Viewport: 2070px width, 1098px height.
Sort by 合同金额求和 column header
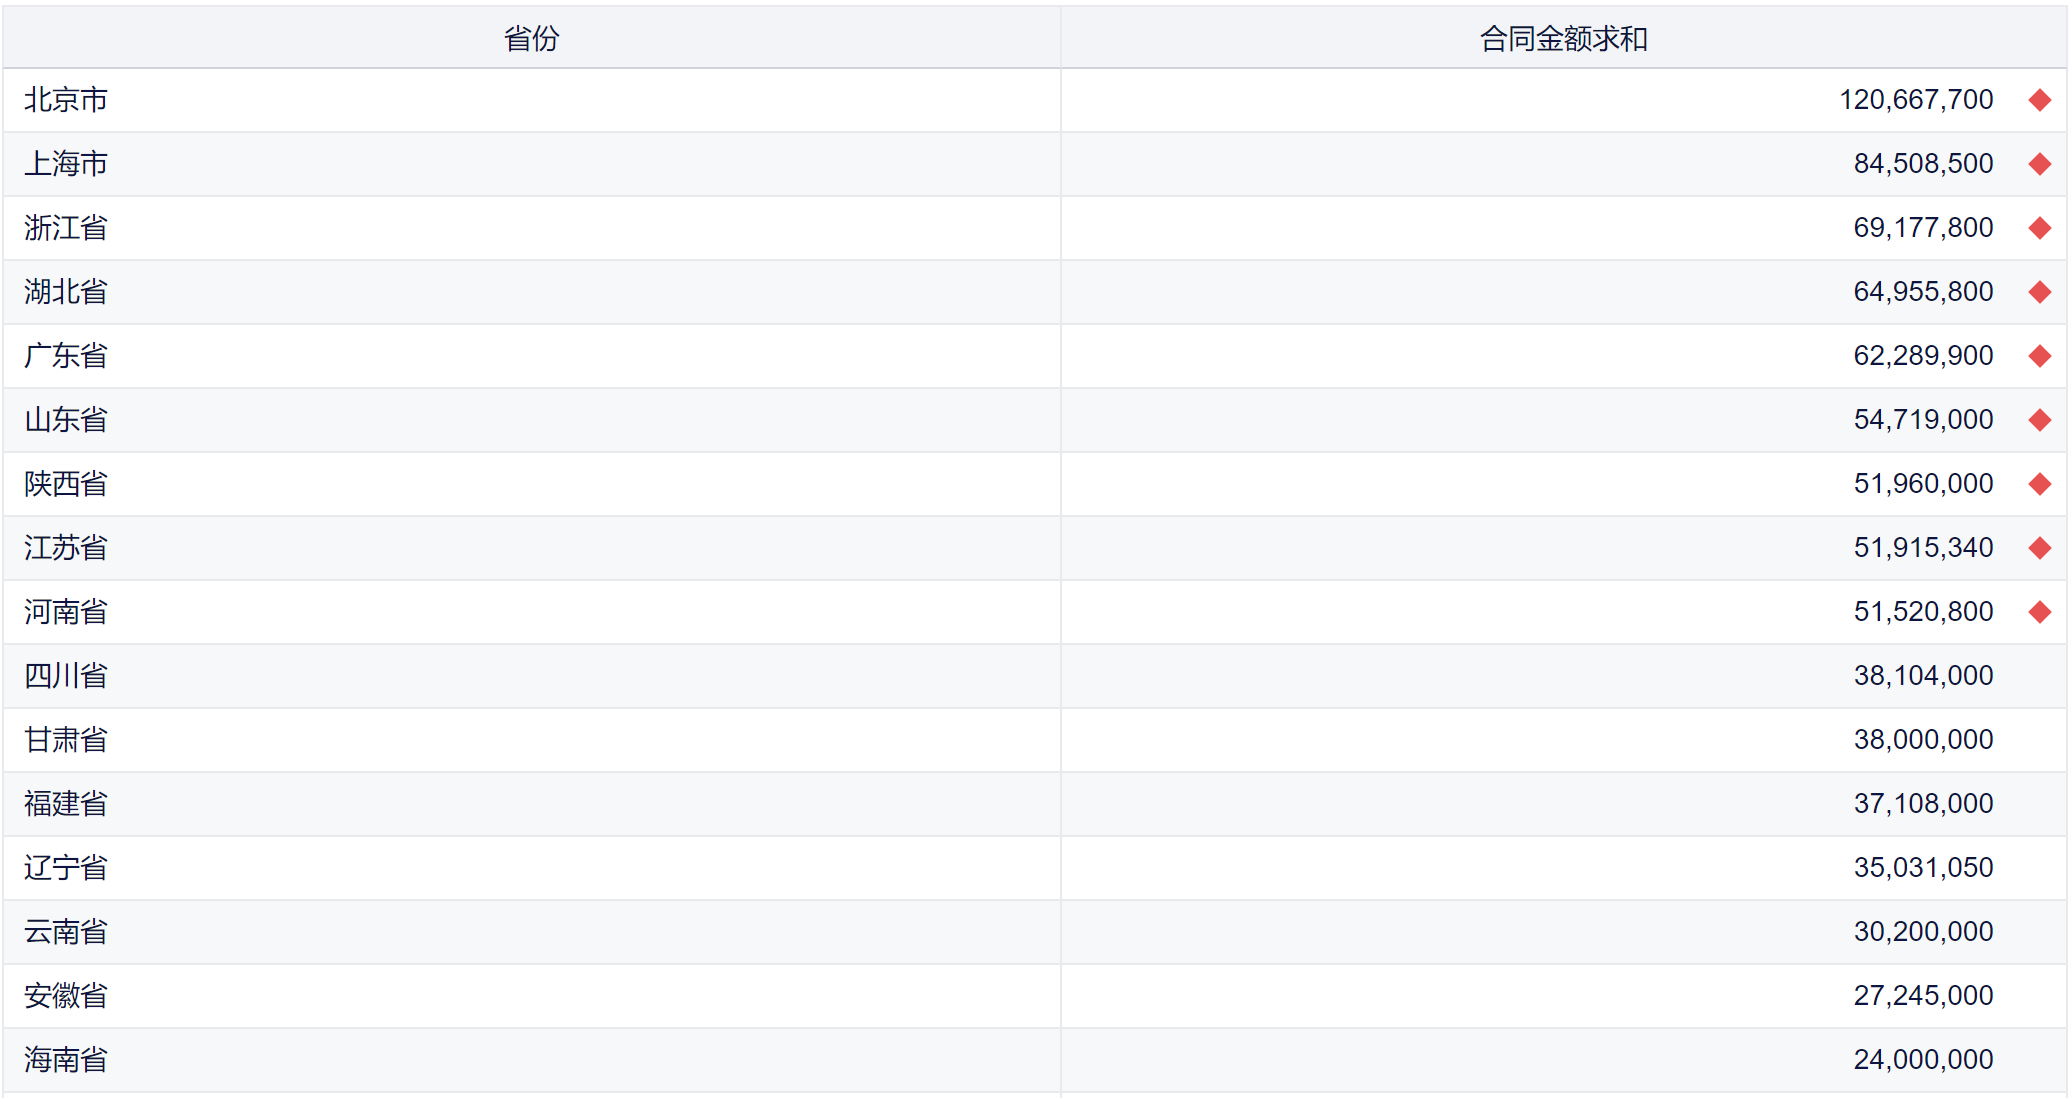(x=1563, y=38)
